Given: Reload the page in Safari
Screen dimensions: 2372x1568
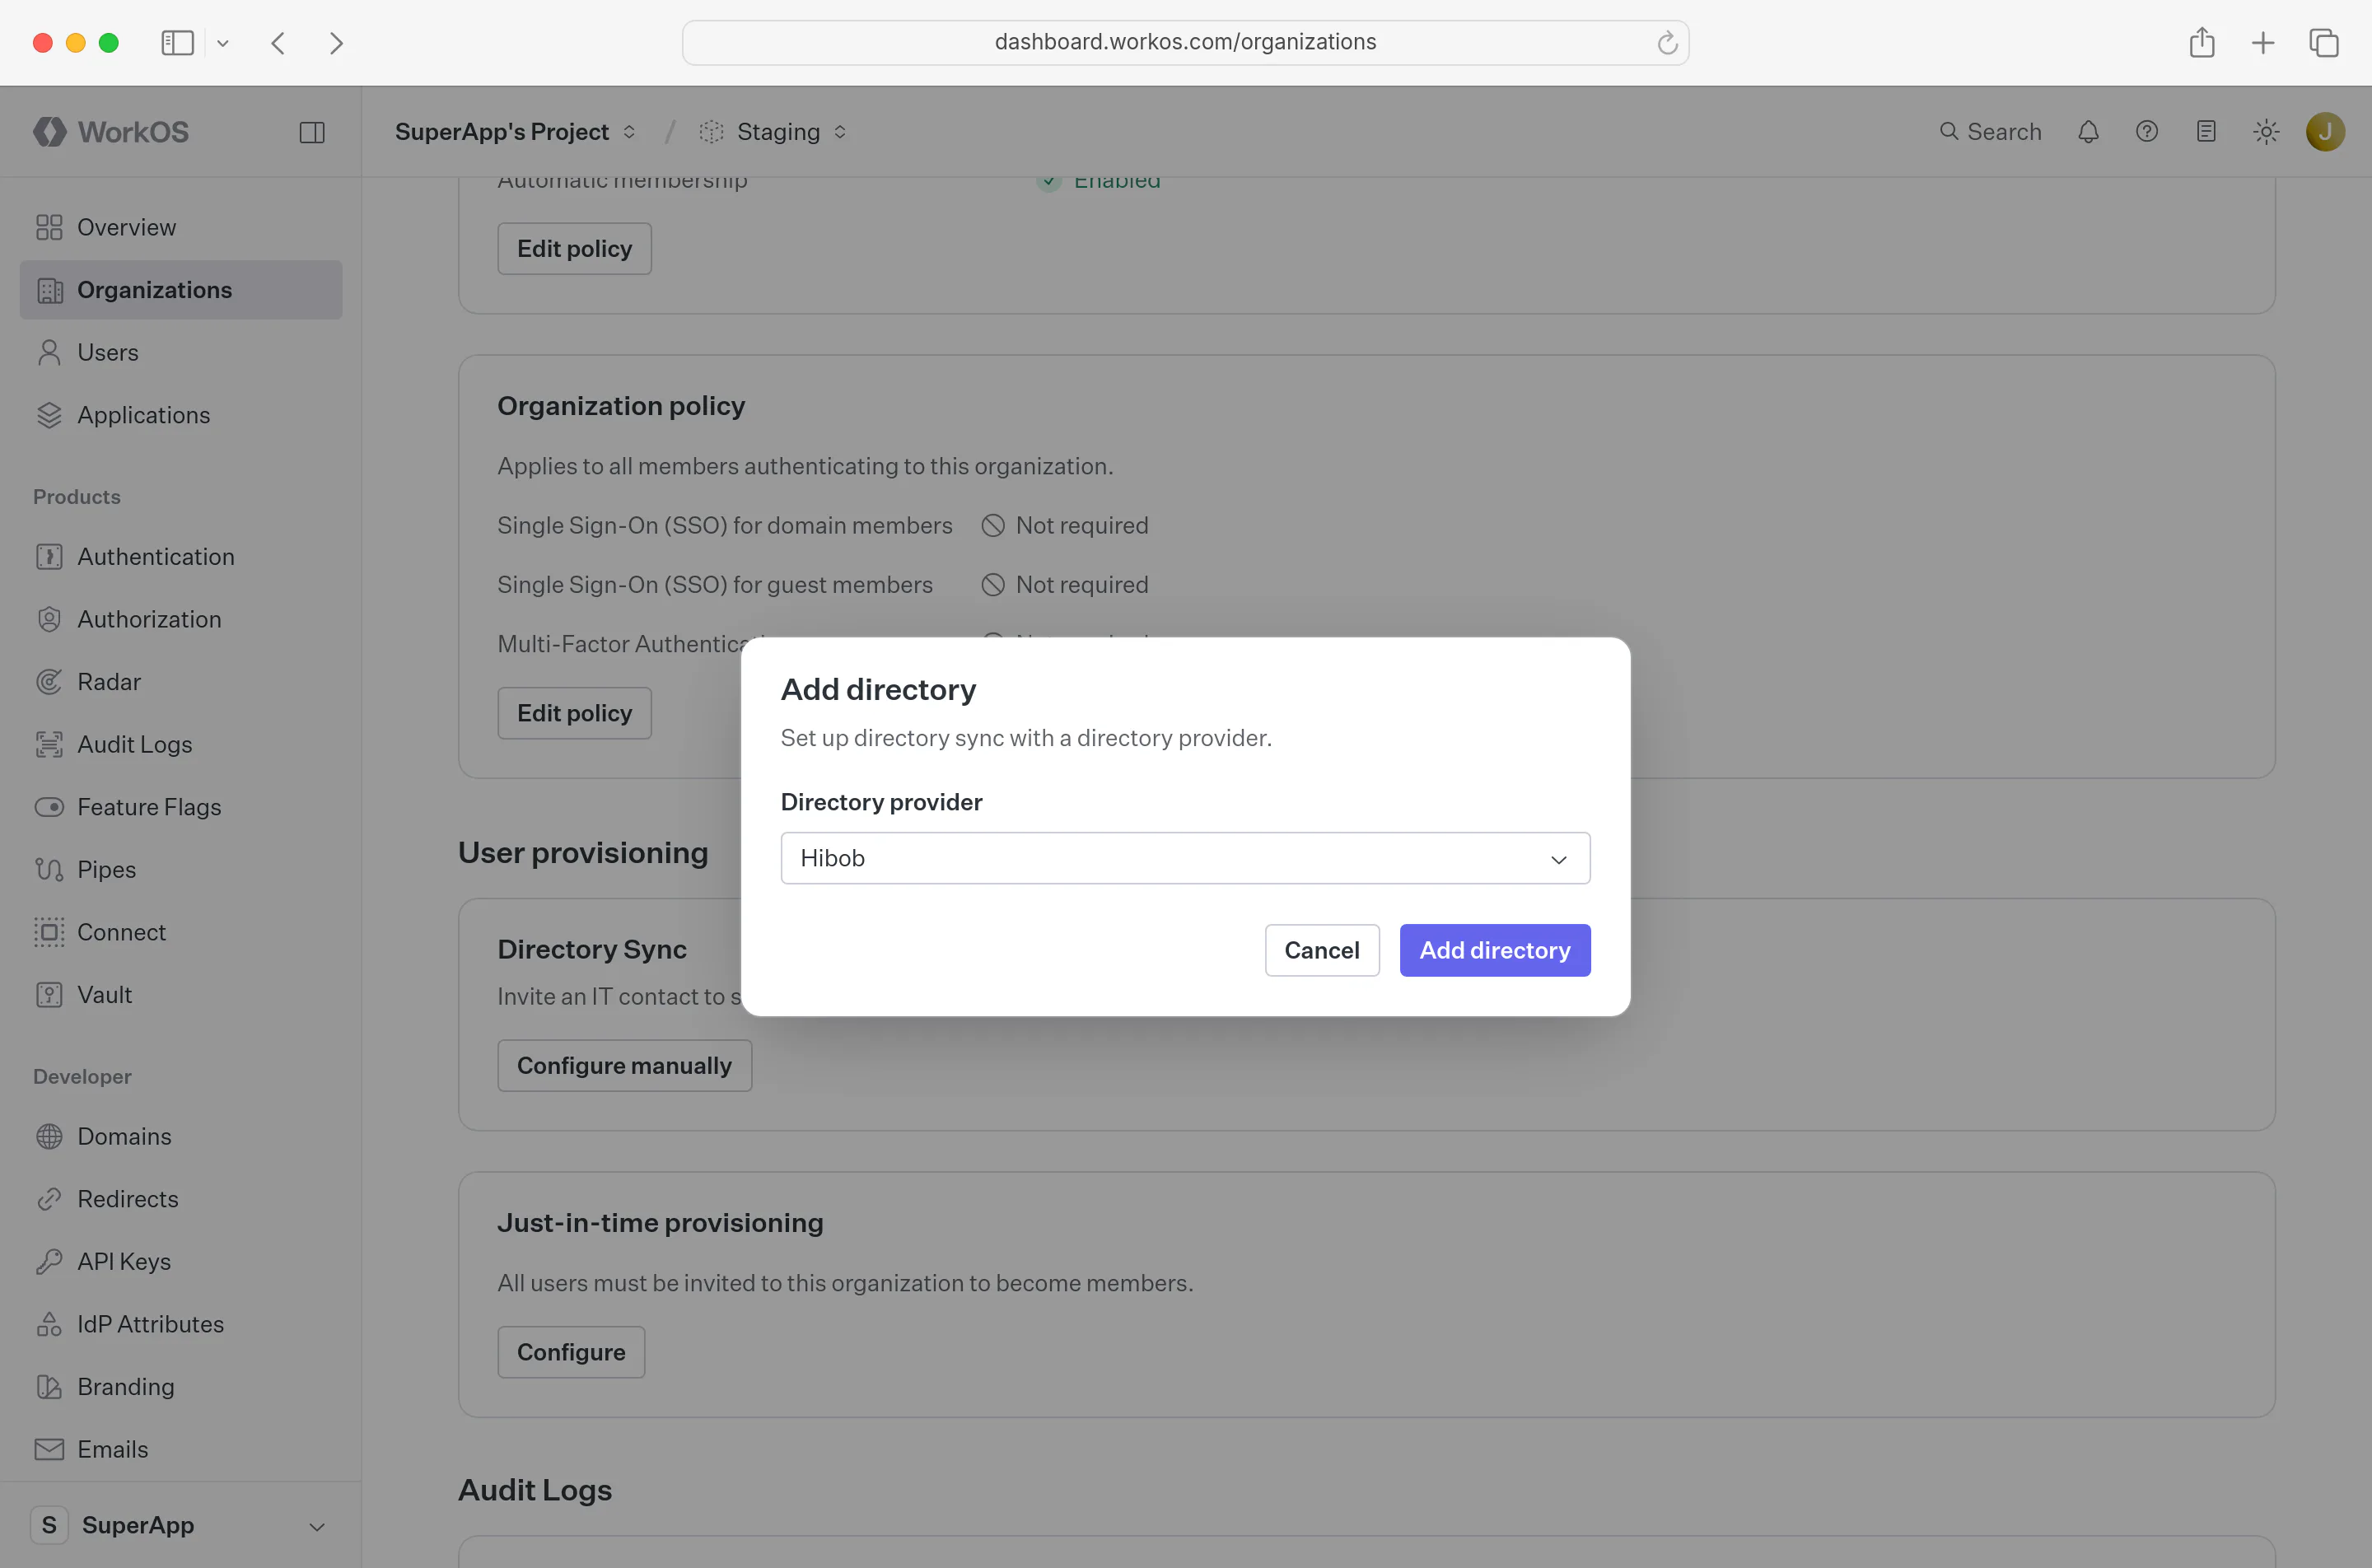Looking at the screenshot, I should click(x=1666, y=43).
